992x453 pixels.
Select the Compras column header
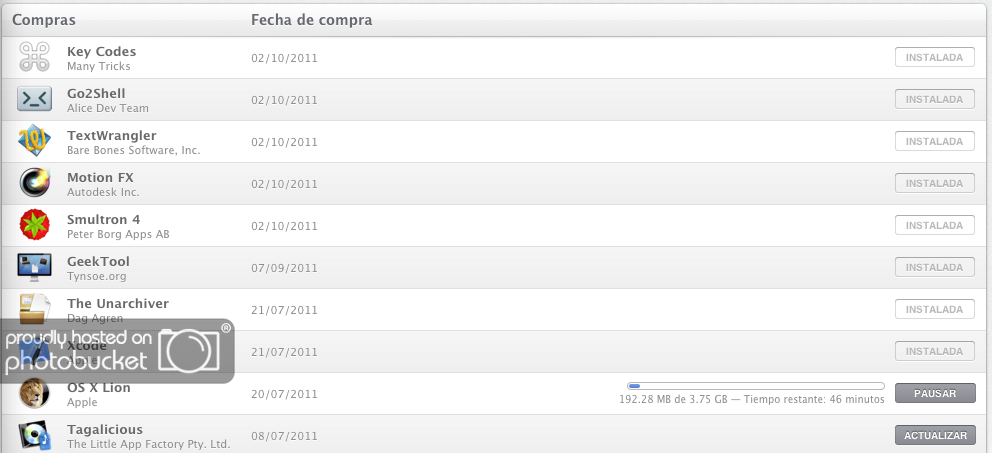pos(44,20)
